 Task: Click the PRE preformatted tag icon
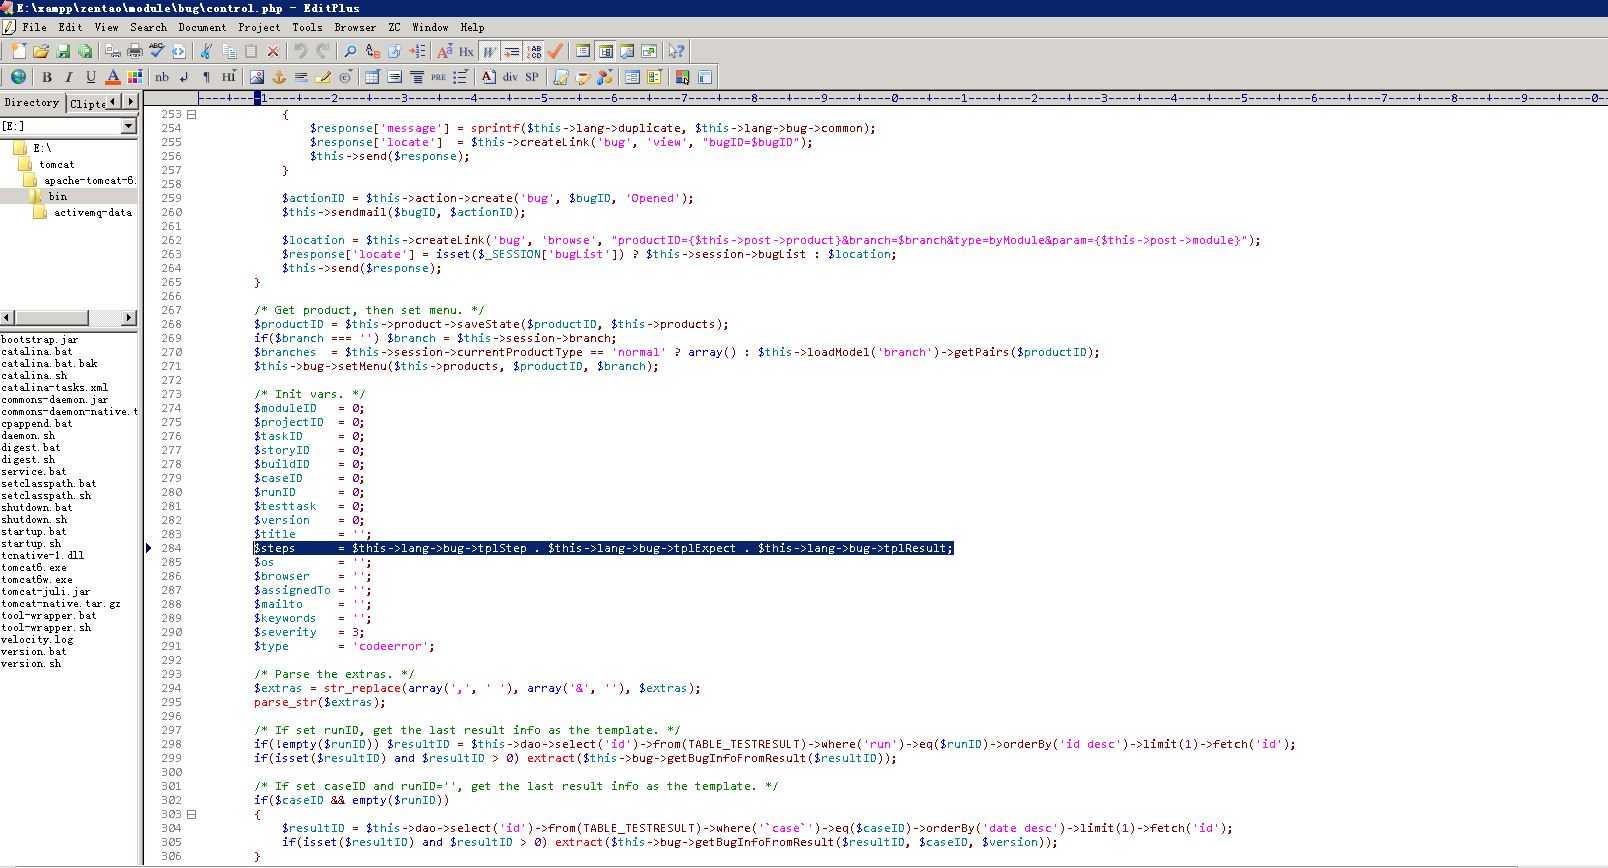[438, 77]
